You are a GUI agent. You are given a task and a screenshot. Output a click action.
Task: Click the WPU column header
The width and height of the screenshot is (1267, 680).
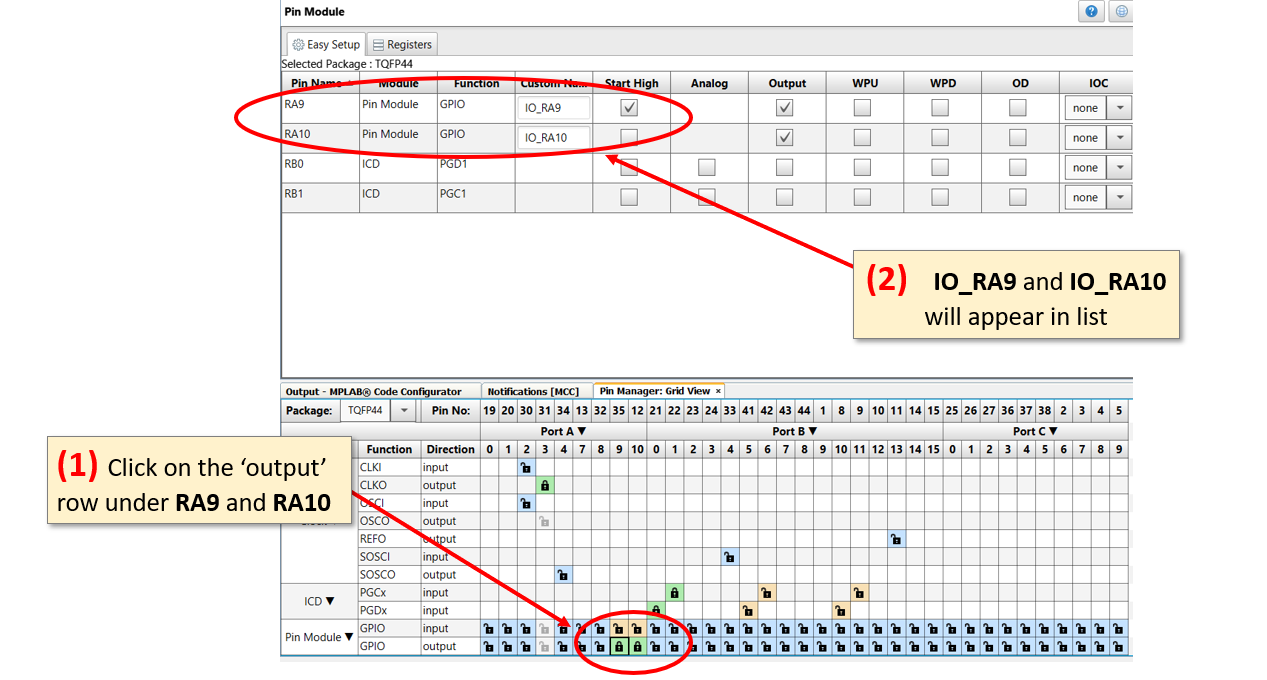(x=864, y=84)
